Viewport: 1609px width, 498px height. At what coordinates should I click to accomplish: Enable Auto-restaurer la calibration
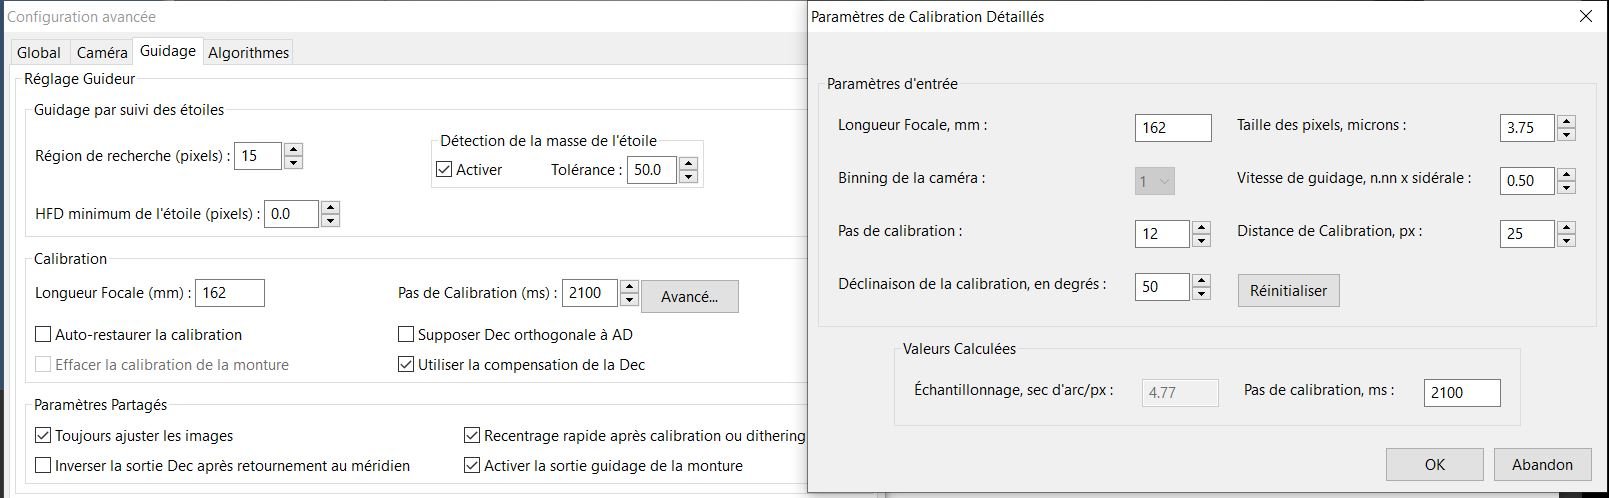point(43,335)
